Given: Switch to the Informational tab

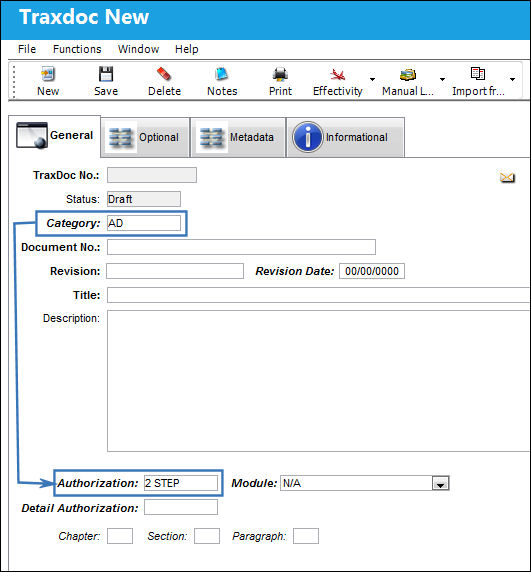Looking at the screenshot, I should [345, 137].
